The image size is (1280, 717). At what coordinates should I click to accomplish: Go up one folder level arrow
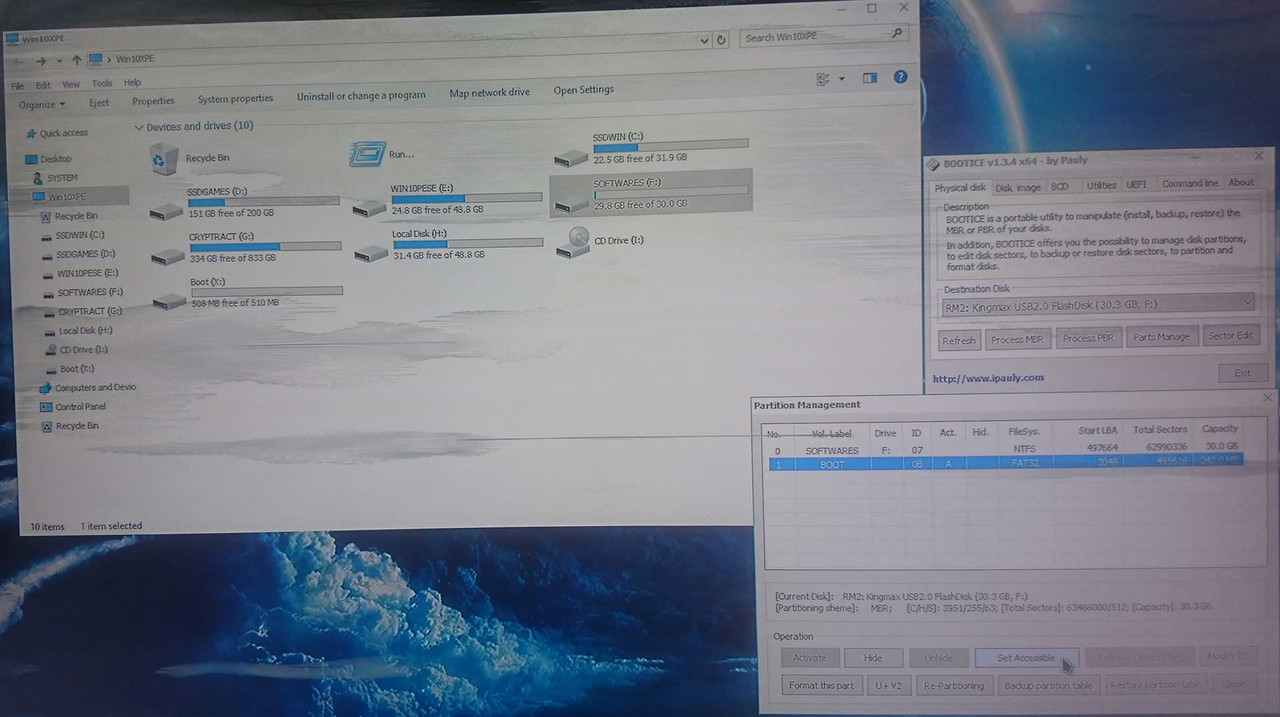click(77, 60)
